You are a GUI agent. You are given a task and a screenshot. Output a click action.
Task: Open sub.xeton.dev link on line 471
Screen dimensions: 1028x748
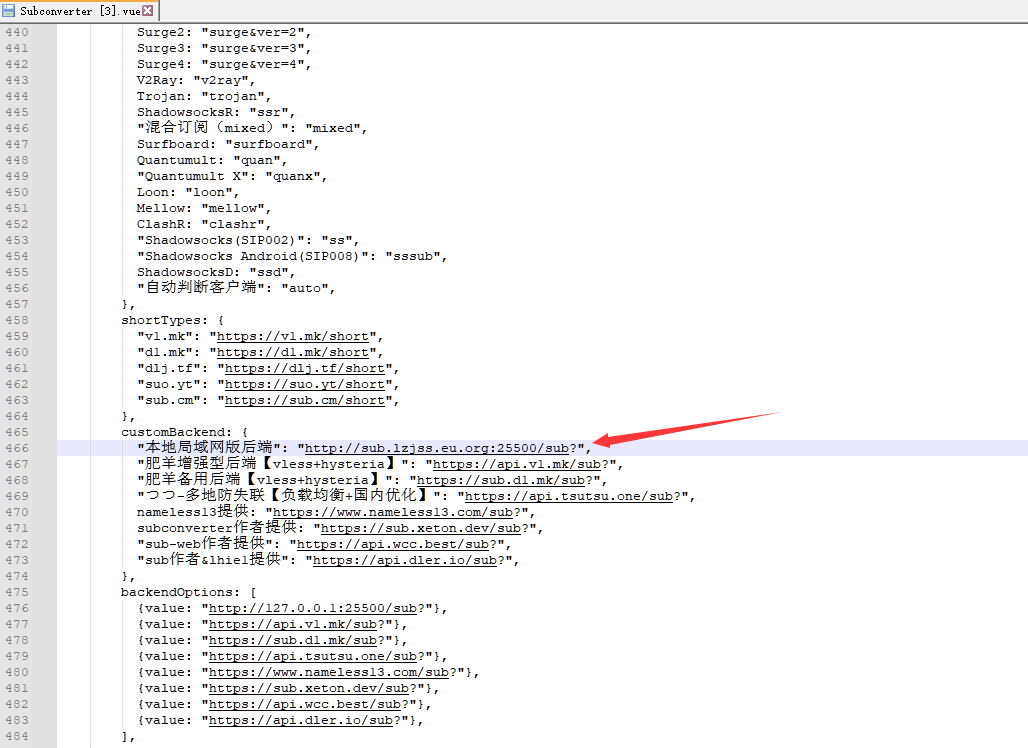pyautogui.click(x=421, y=528)
